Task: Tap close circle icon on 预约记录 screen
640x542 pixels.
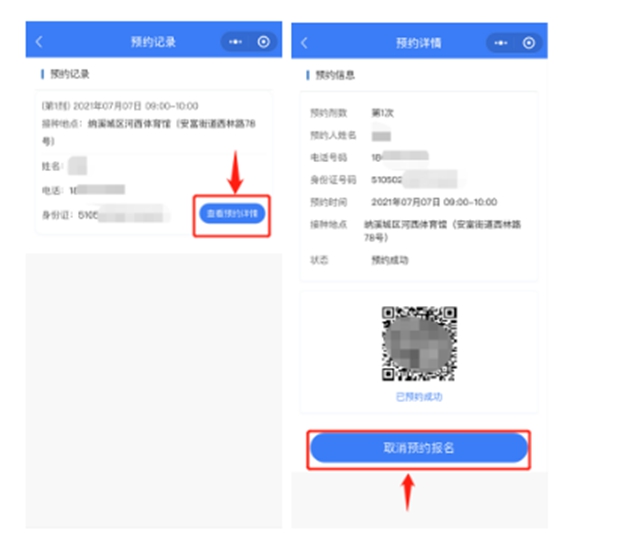Action: [x=263, y=42]
